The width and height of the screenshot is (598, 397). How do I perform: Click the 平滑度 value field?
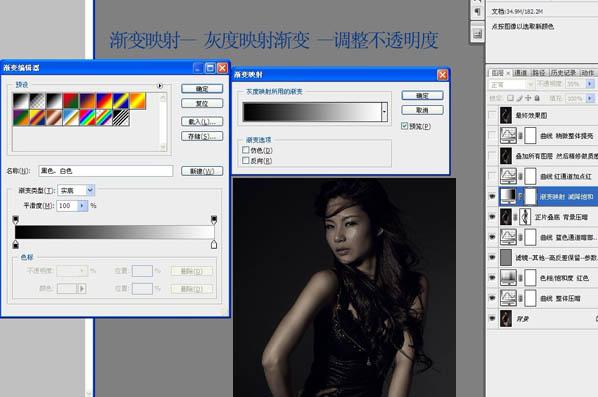point(67,206)
